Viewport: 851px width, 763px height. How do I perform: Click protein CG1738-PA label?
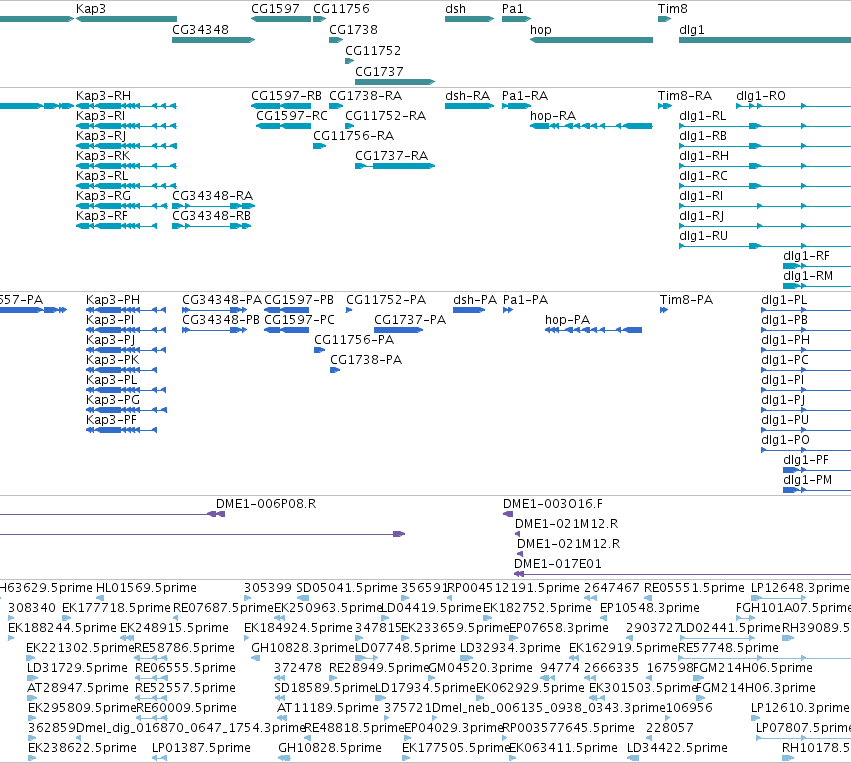click(x=366, y=360)
